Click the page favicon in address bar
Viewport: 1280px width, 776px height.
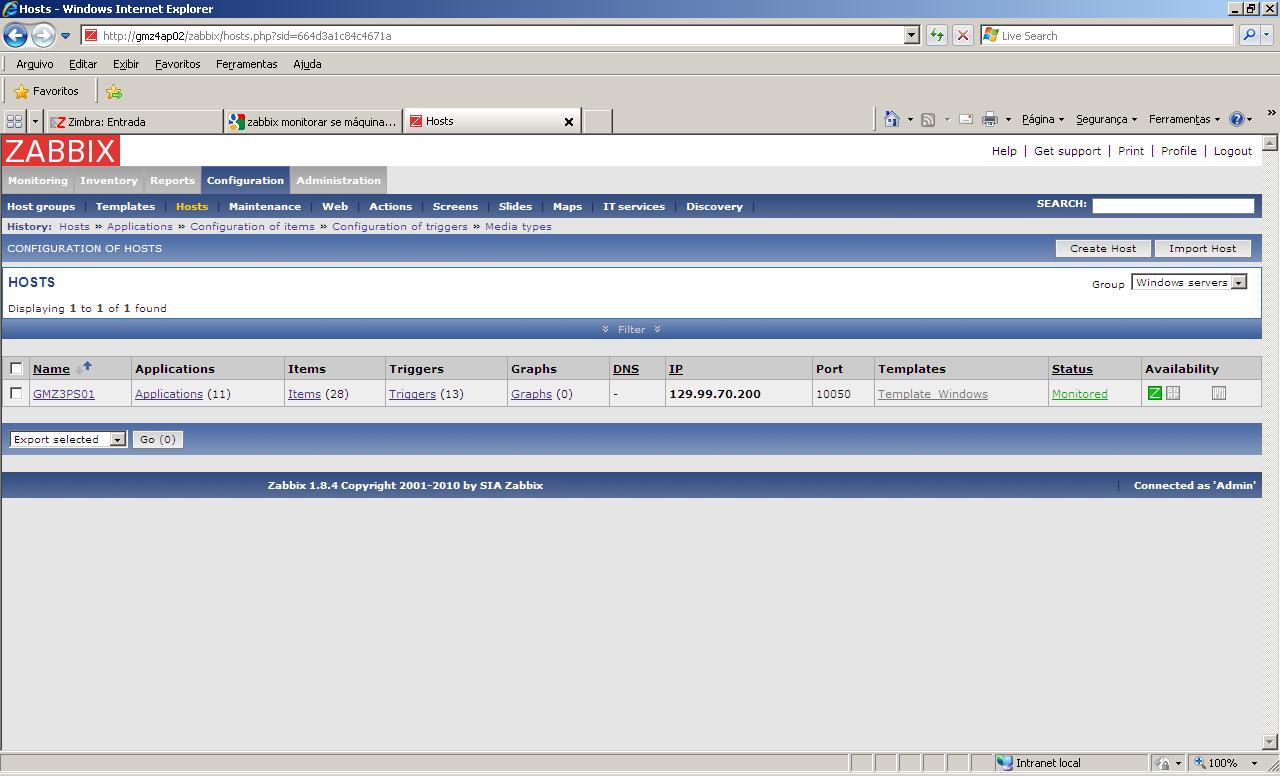coord(91,36)
